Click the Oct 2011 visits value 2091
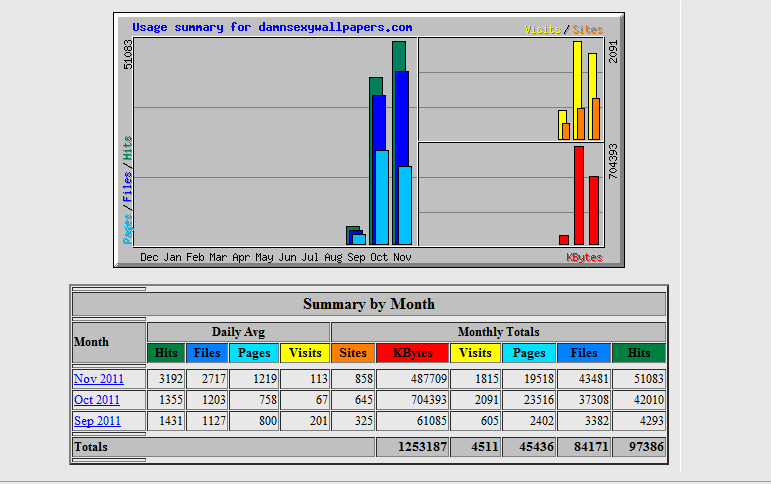771x484 pixels. [x=486, y=400]
